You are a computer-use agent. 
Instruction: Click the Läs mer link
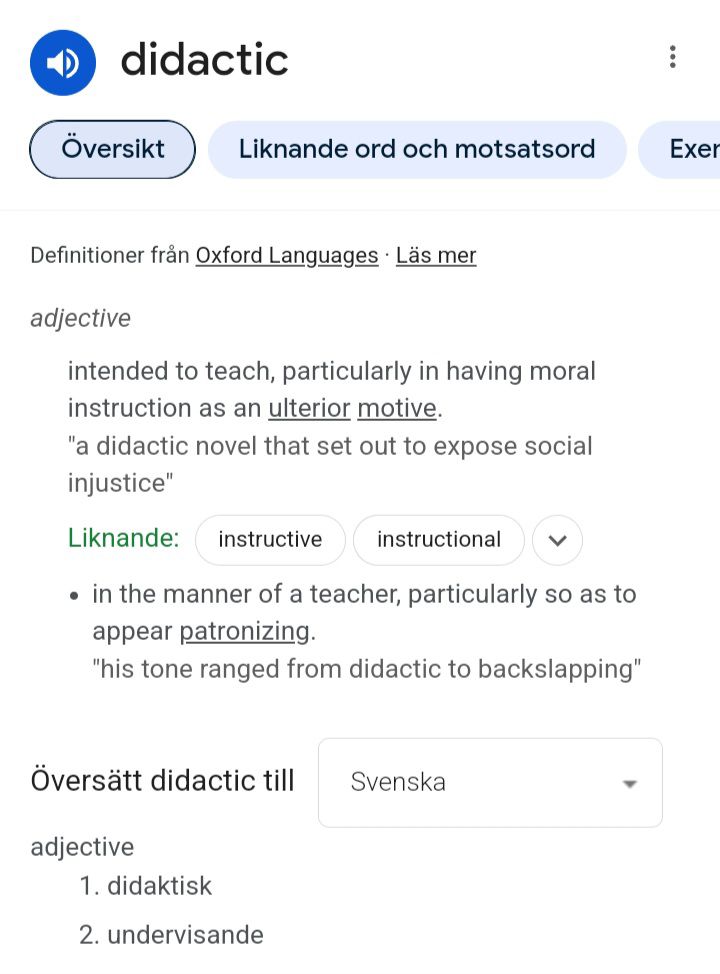(436, 255)
